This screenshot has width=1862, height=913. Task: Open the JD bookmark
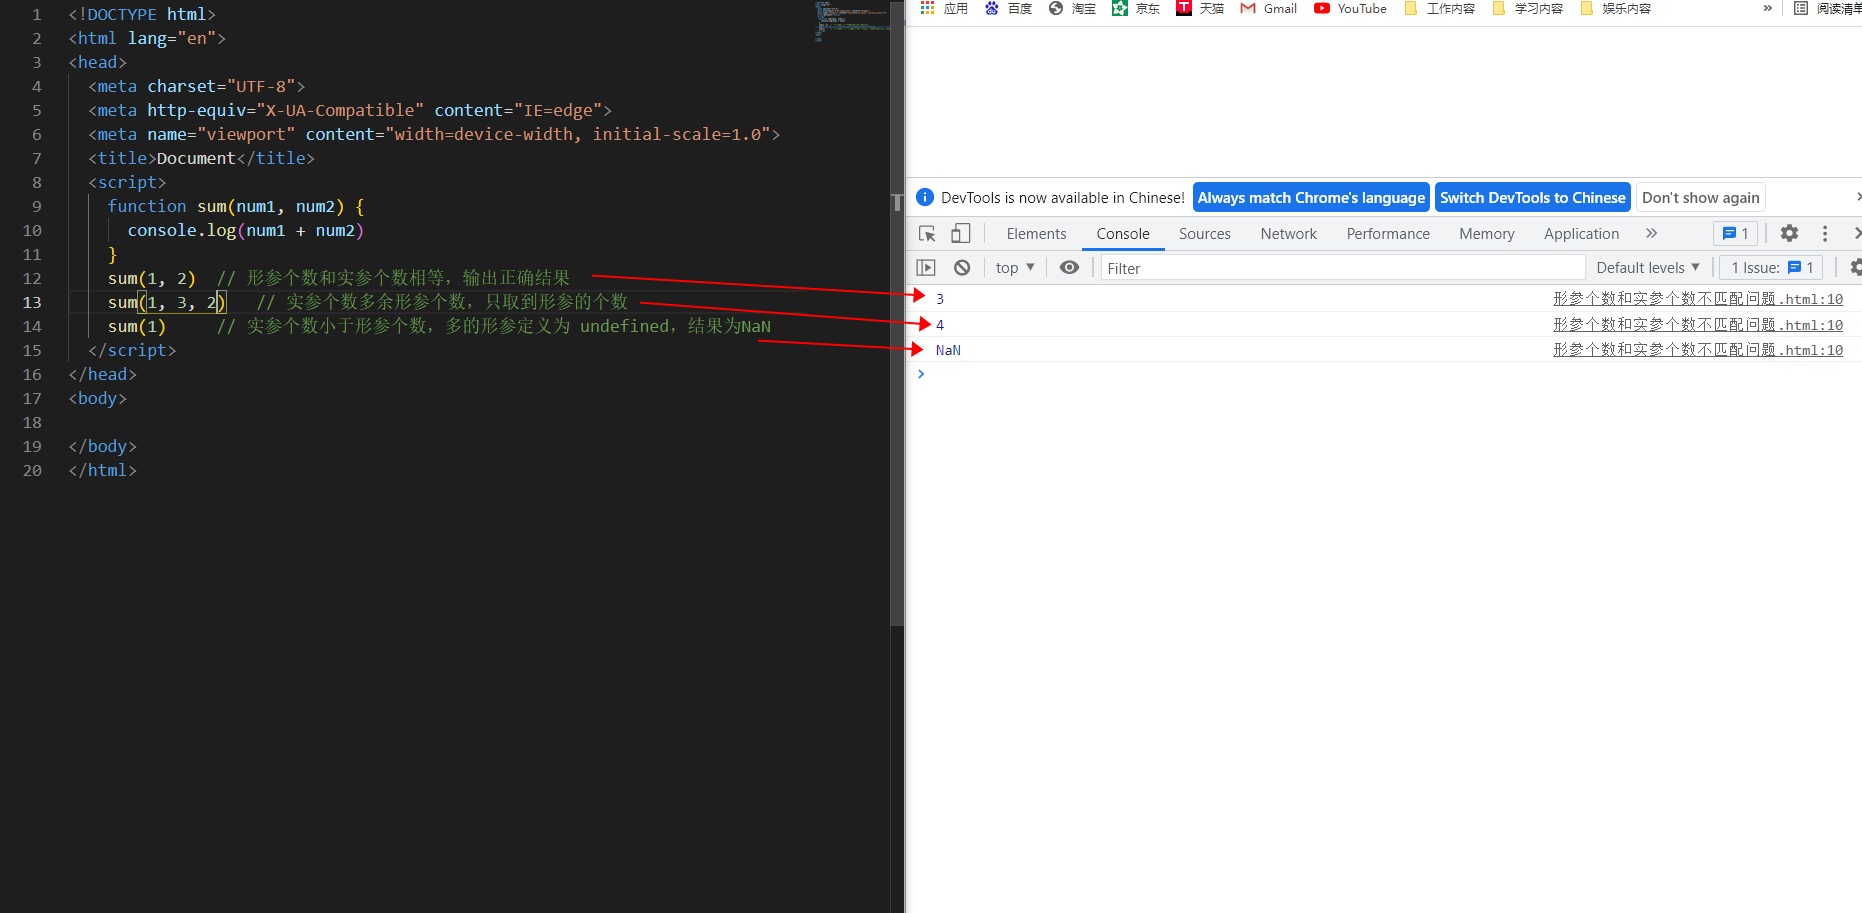click(1136, 8)
